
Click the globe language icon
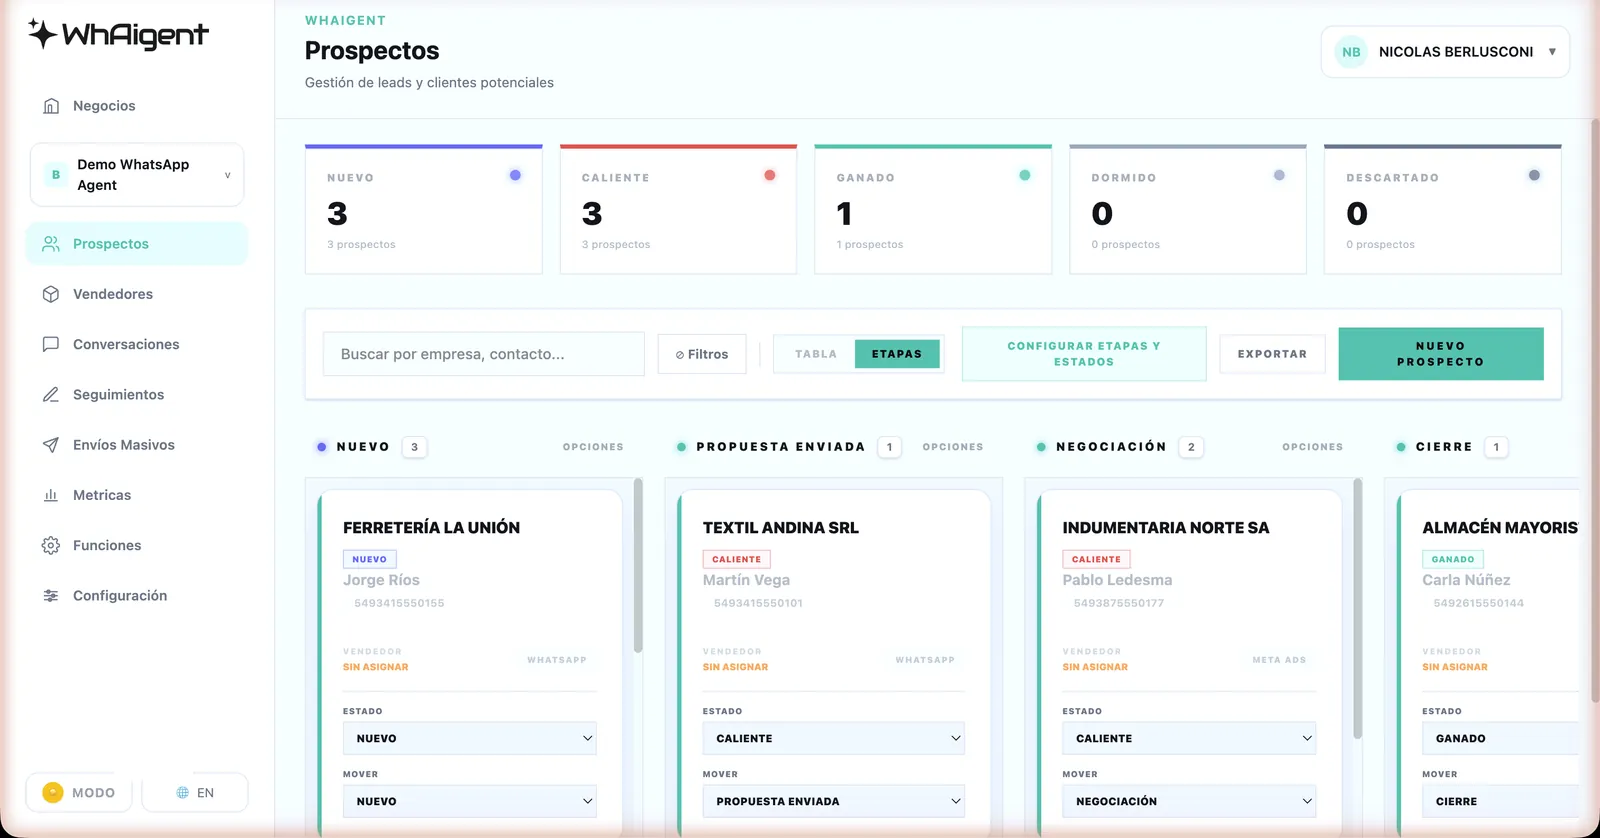point(183,793)
